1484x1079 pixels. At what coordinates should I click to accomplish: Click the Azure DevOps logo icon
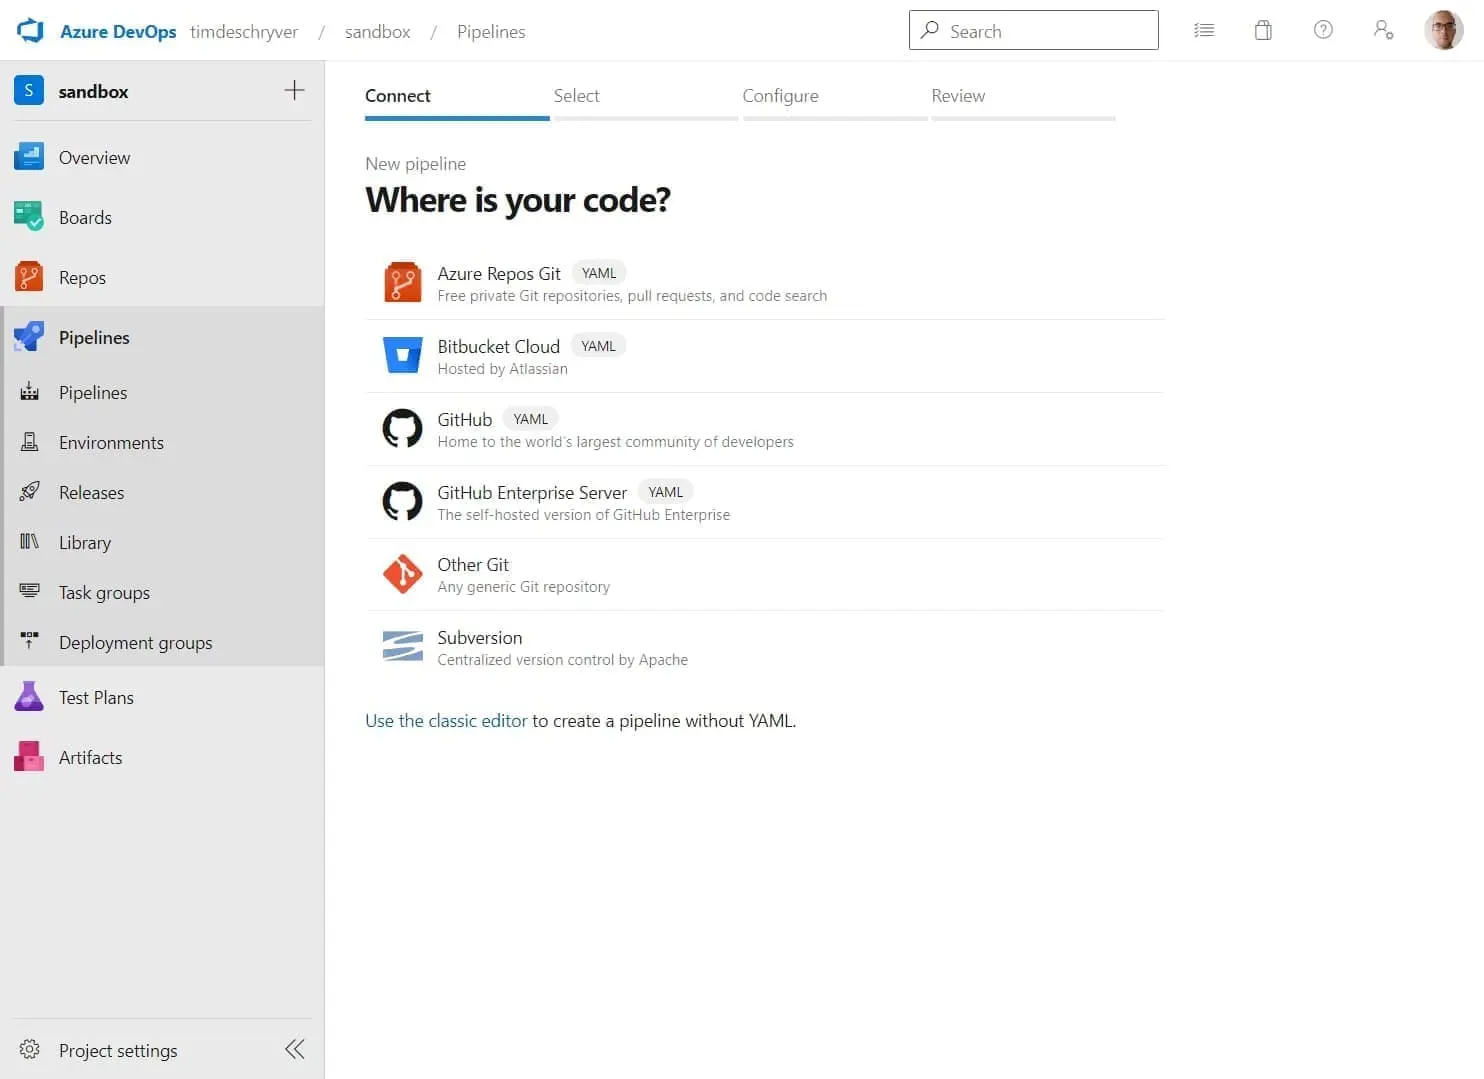coord(31,30)
